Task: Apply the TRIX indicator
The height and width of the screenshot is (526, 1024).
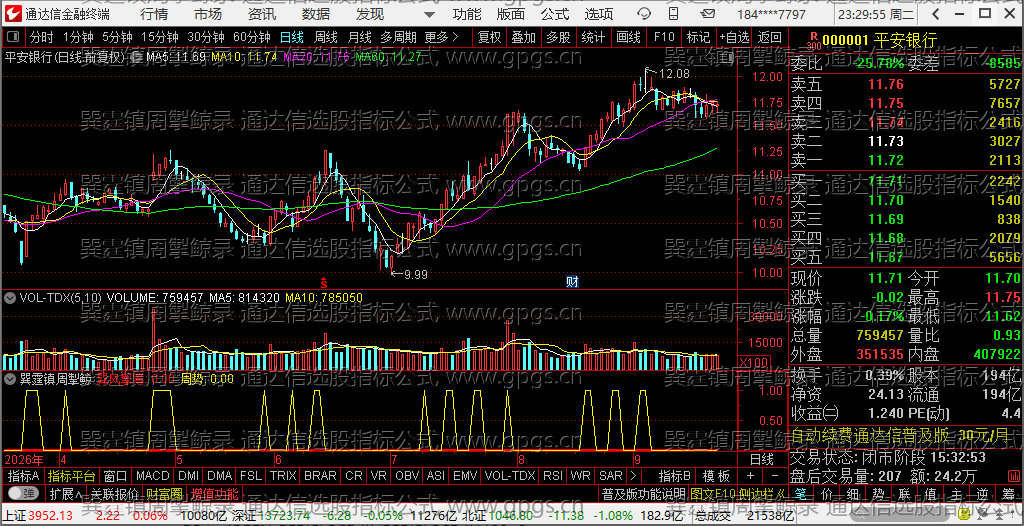Action: coord(283,475)
